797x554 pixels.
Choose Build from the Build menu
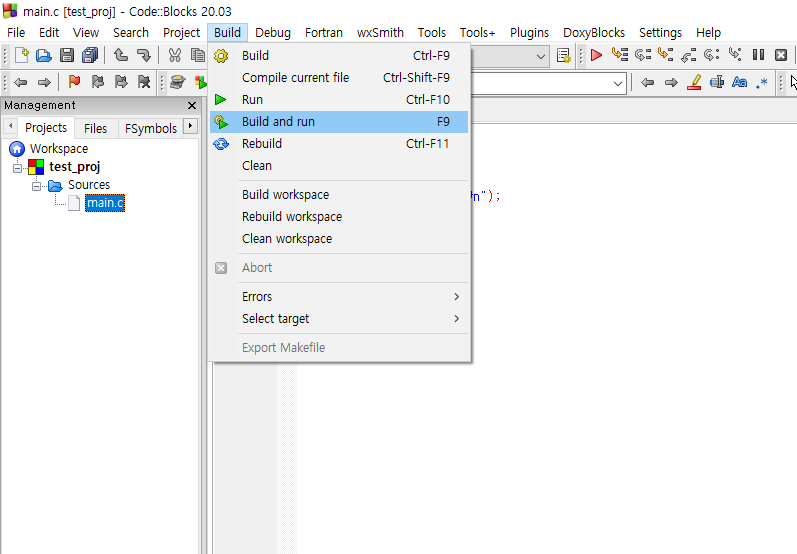pyautogui.click(x=339, y=55)
